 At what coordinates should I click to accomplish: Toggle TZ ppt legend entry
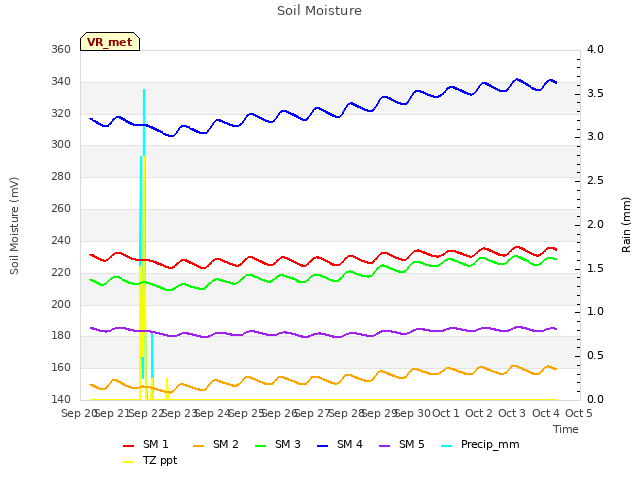tap(150, 460)
